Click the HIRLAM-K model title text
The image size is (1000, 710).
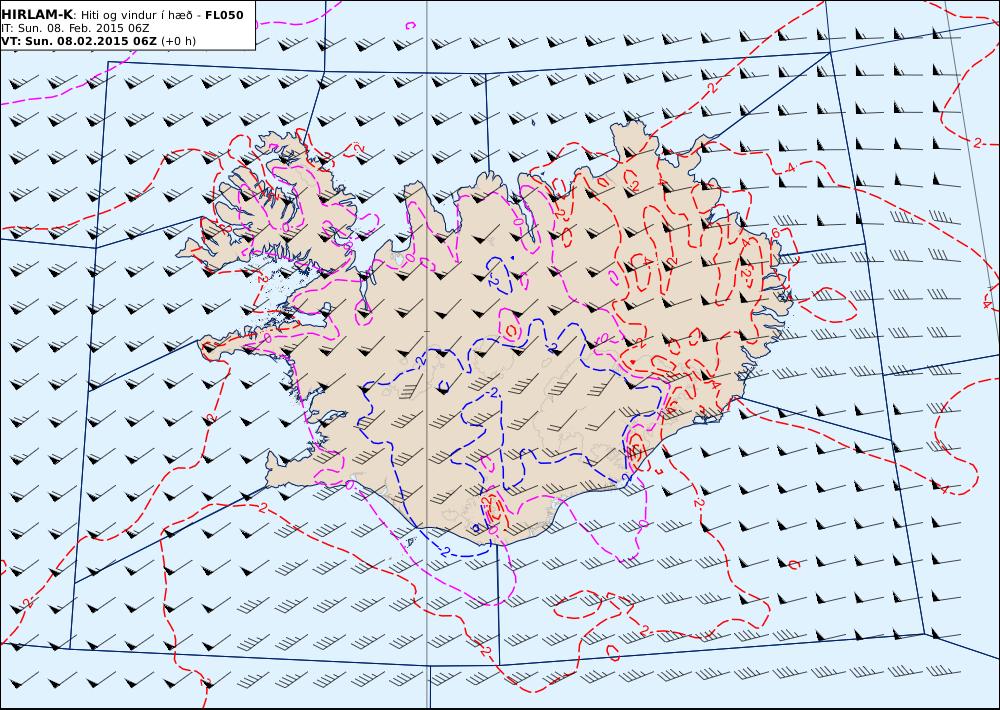pos(38,15)
